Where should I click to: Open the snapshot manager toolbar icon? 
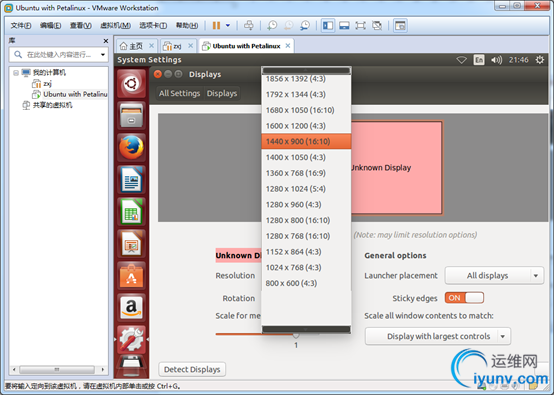click(x=305, y=25)
